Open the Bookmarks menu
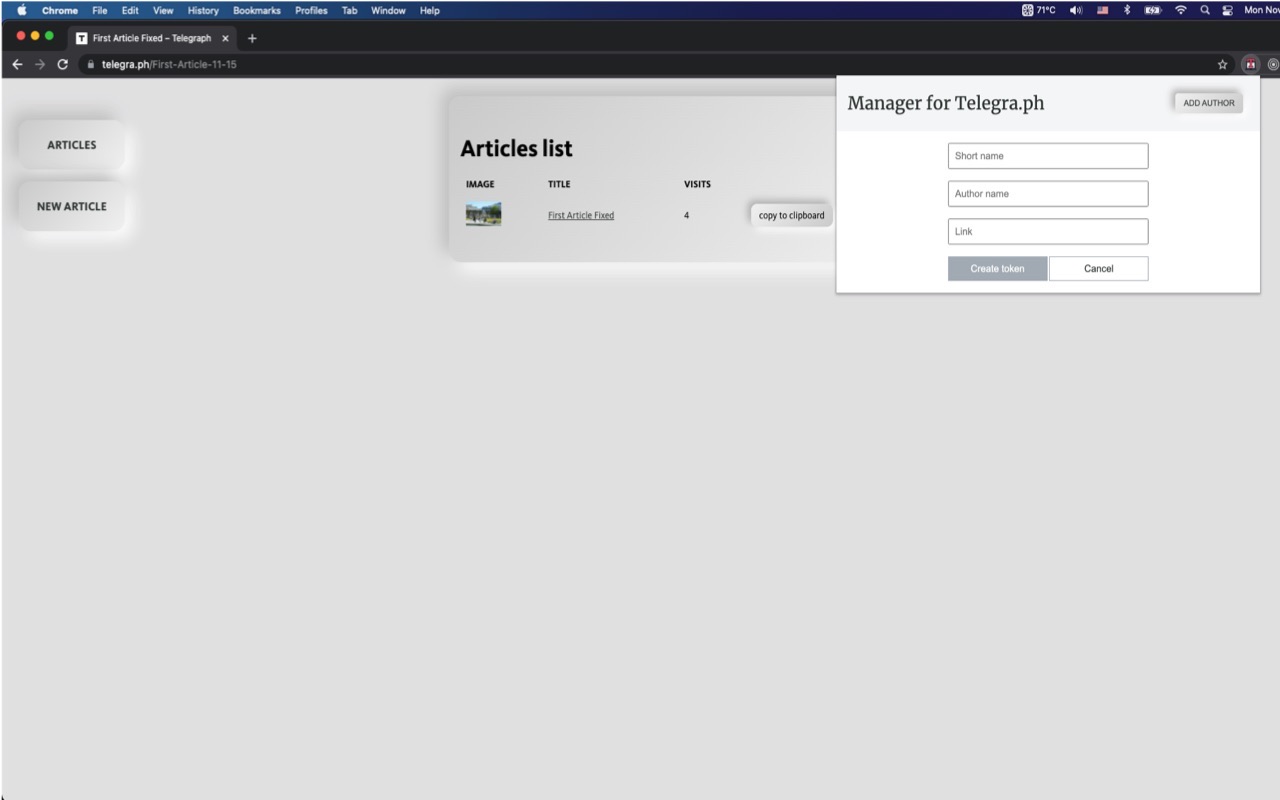1280x800 pixels. pyautogui.click(x=257, y=10)
